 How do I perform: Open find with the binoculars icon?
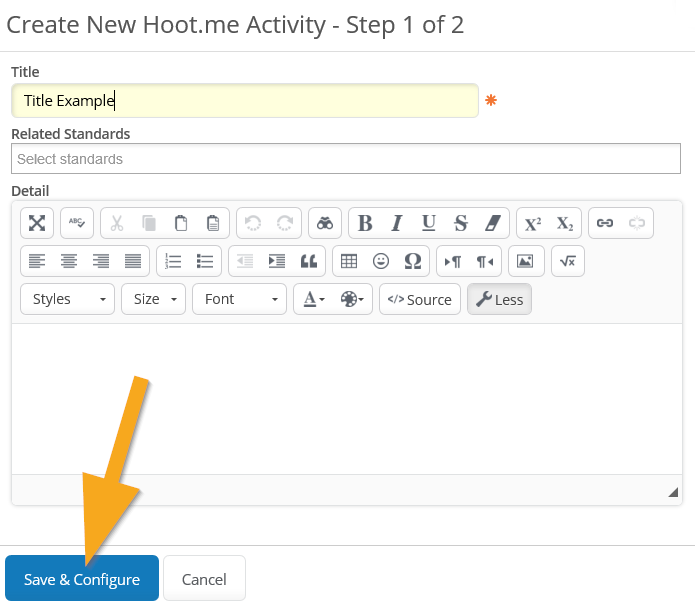[325, 223]
